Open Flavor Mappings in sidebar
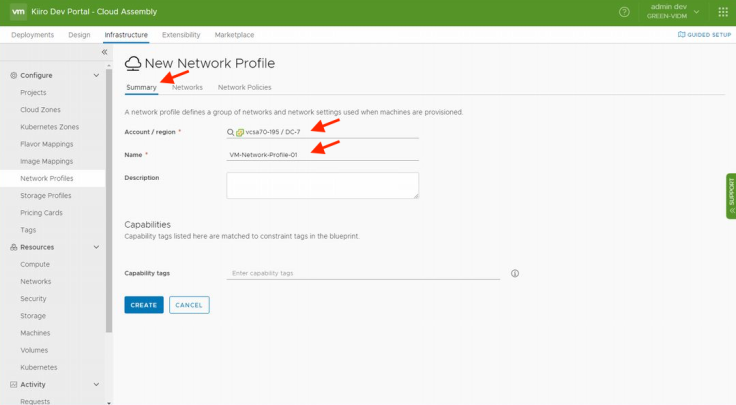 tap(46, 144)
